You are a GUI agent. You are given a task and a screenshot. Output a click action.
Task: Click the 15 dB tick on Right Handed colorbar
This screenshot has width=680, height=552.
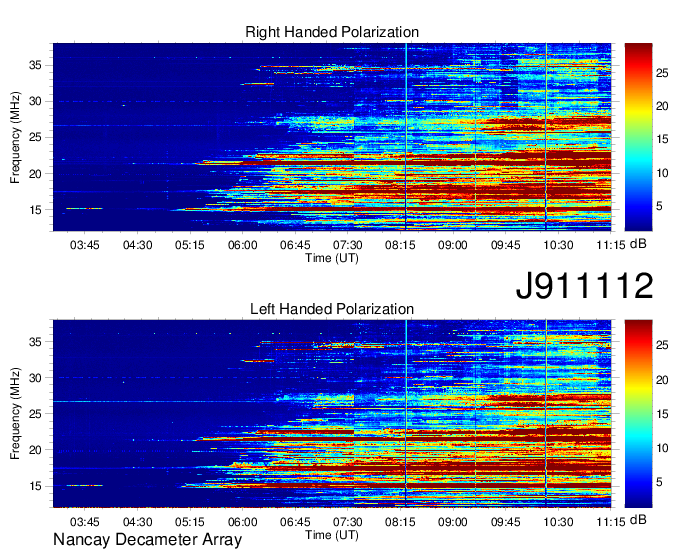pos(662,139)
